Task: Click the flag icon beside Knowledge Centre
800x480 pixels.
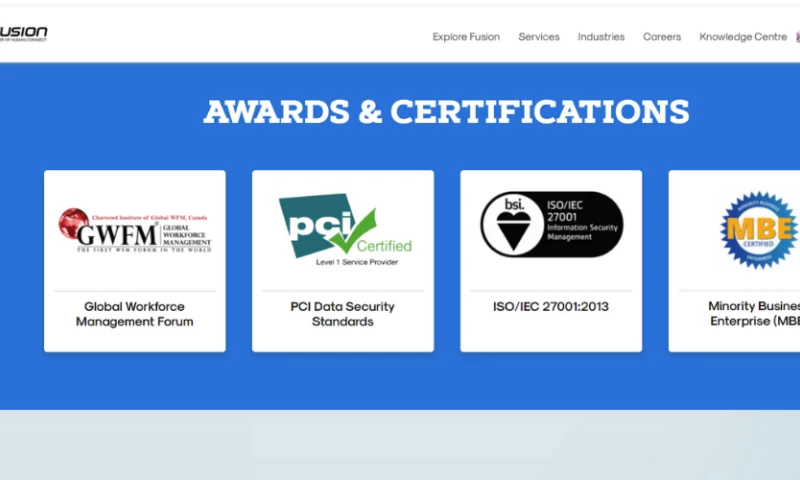Action: pos(798,37)
